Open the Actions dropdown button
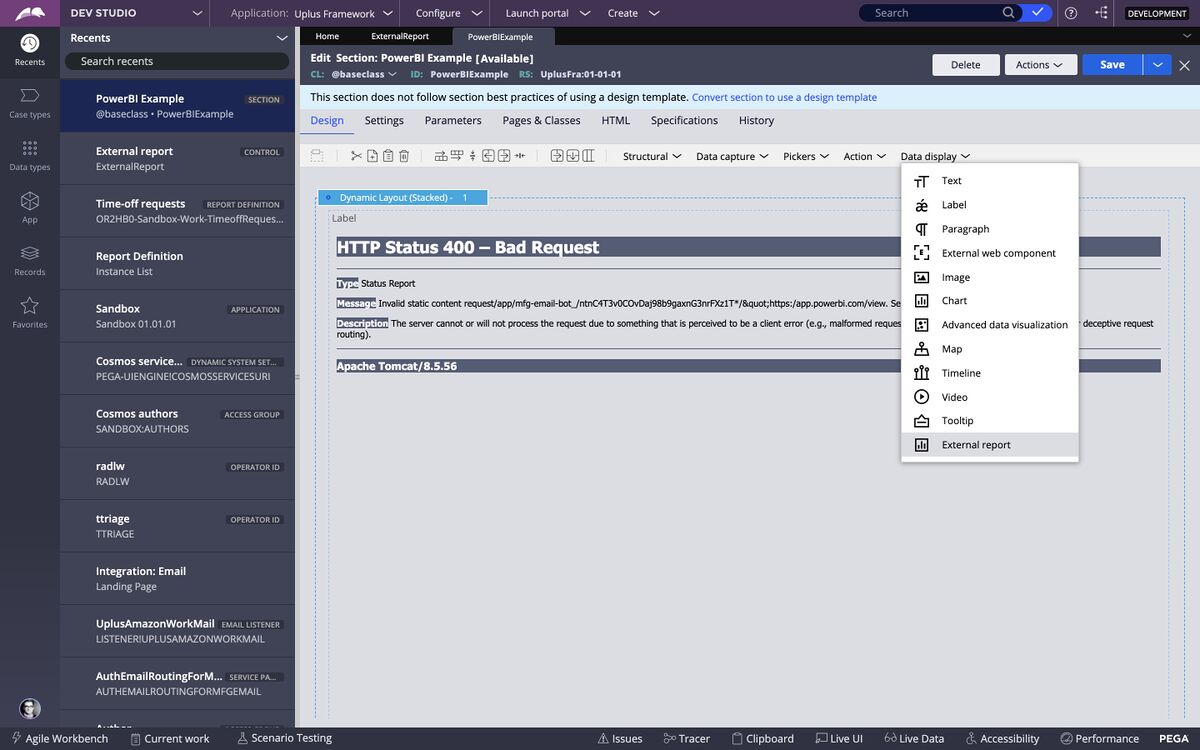1200x750 pixels. 1041,65
